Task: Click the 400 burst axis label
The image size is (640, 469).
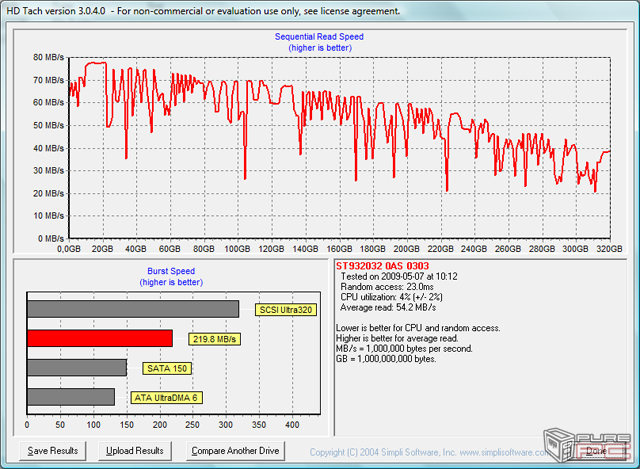Action: point(292,425)
